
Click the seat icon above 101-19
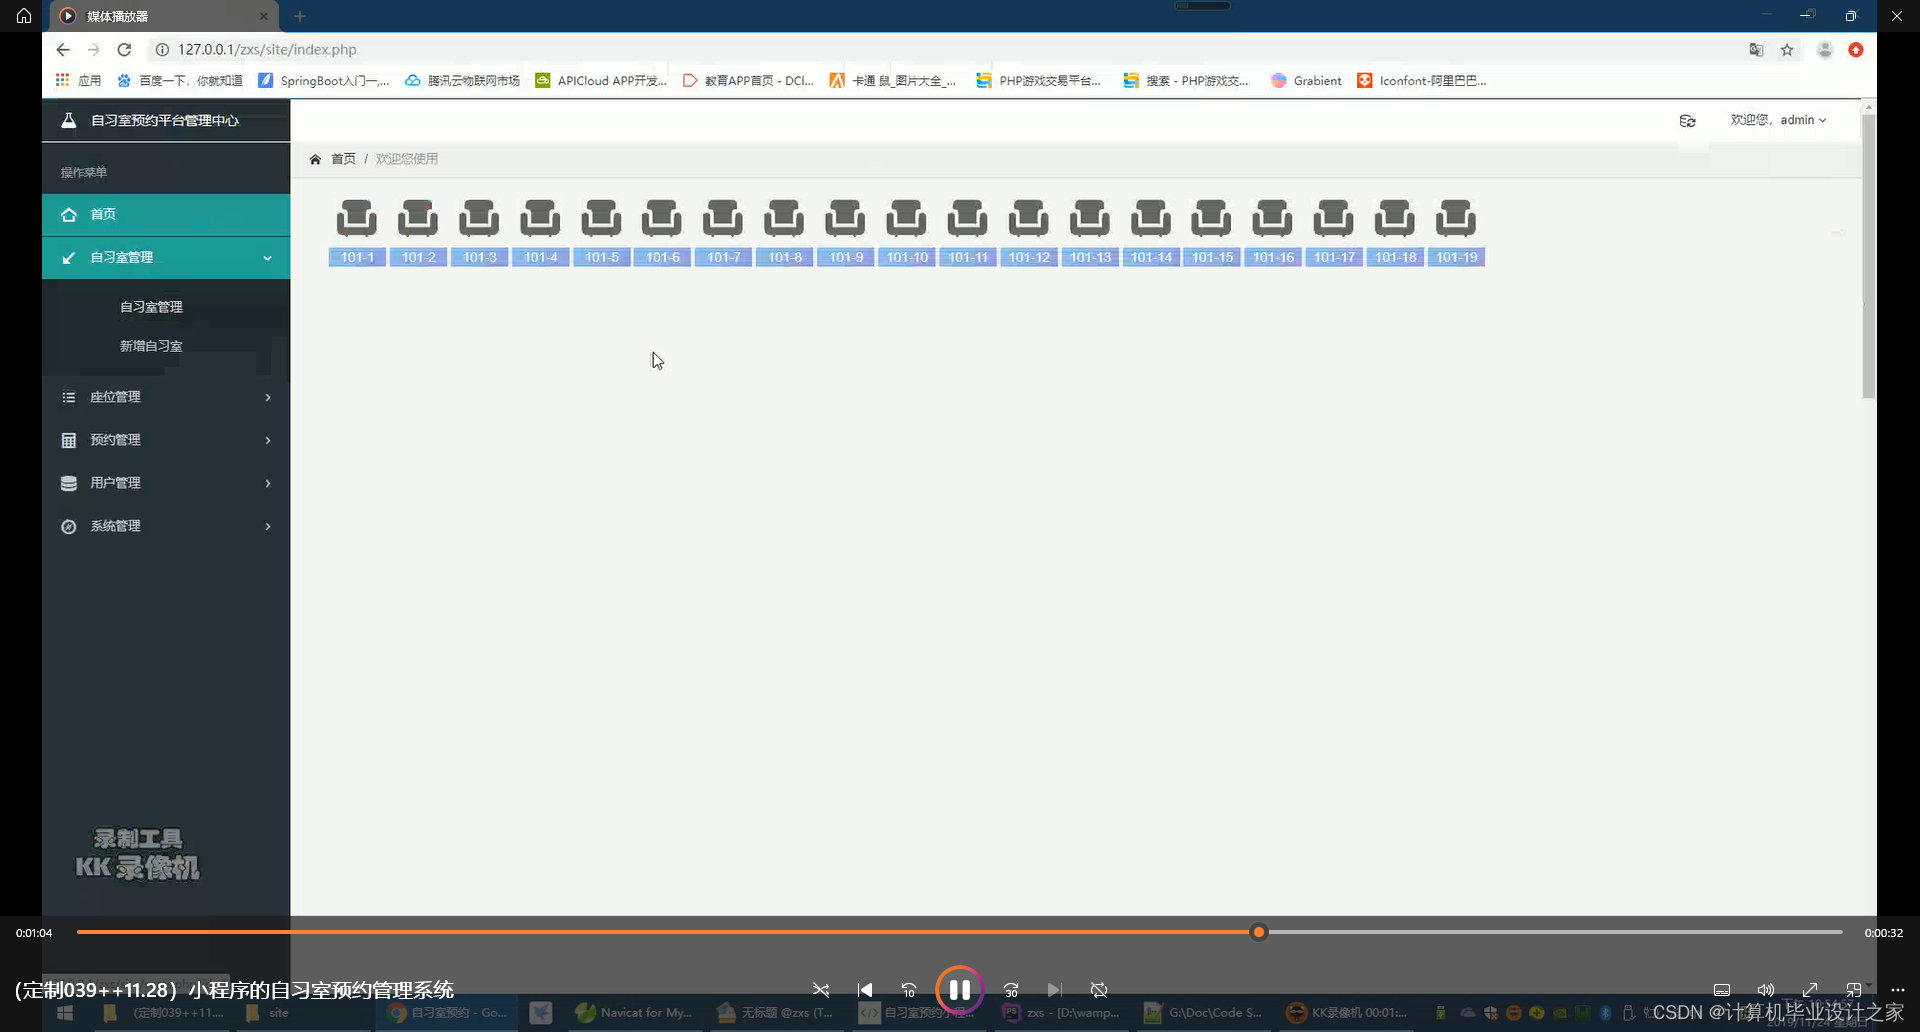1456,218
